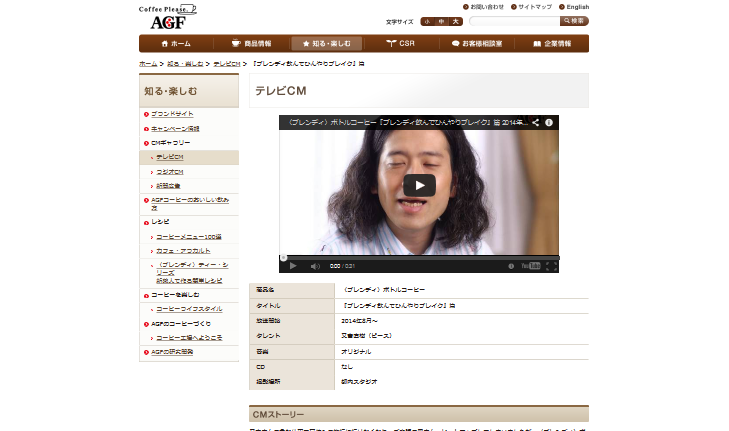The width and height of the screenshot is (729, 431).
Task: Click the CMストーリー section heading
Action: 278,414
